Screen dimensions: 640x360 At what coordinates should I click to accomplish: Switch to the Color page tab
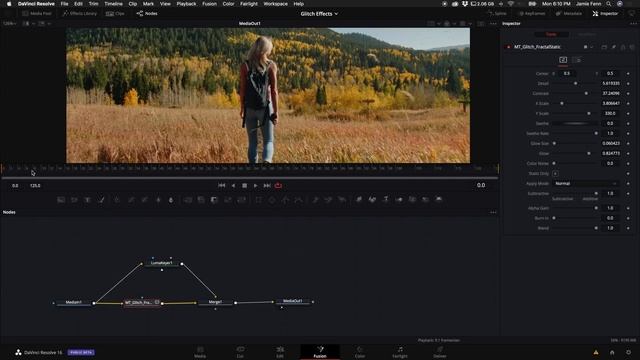pyautogui.click(x=360, y=352)
